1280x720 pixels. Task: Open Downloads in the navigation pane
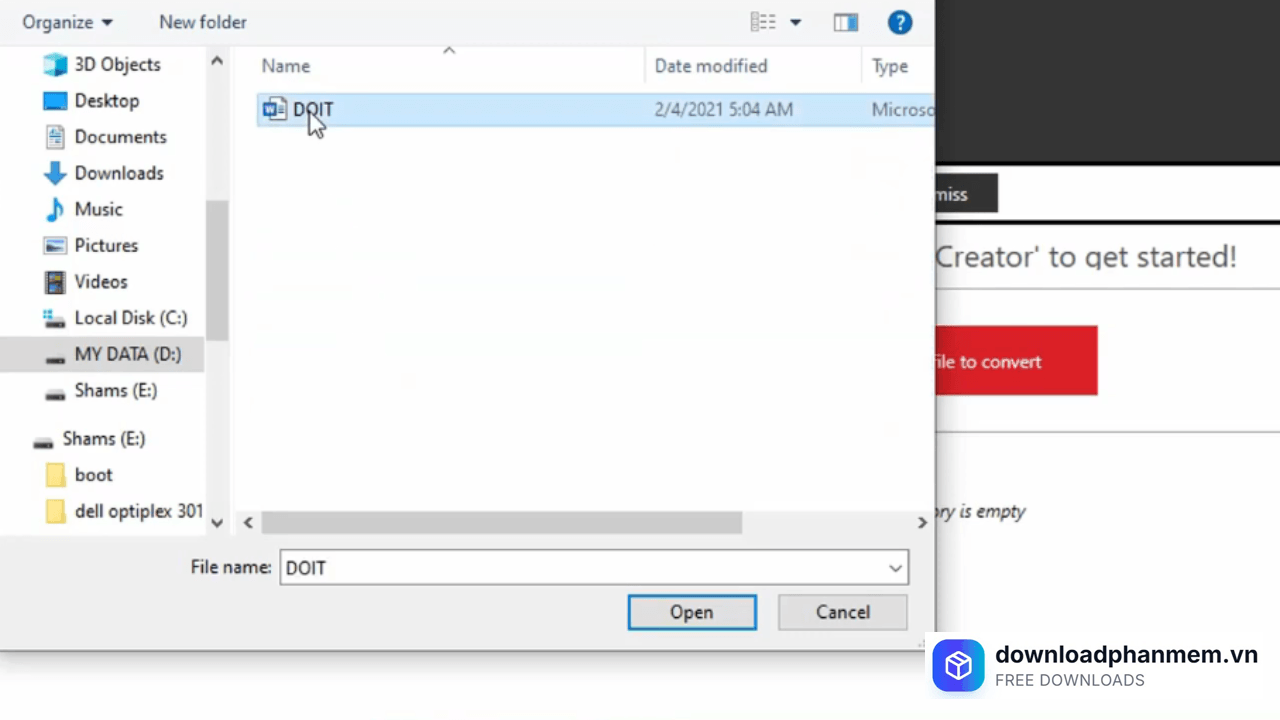[x=118, y=173]
